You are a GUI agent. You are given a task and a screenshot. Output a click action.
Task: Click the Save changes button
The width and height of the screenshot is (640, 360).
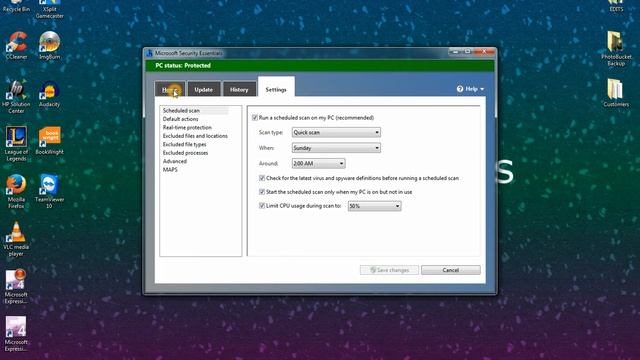click(389, 270)
